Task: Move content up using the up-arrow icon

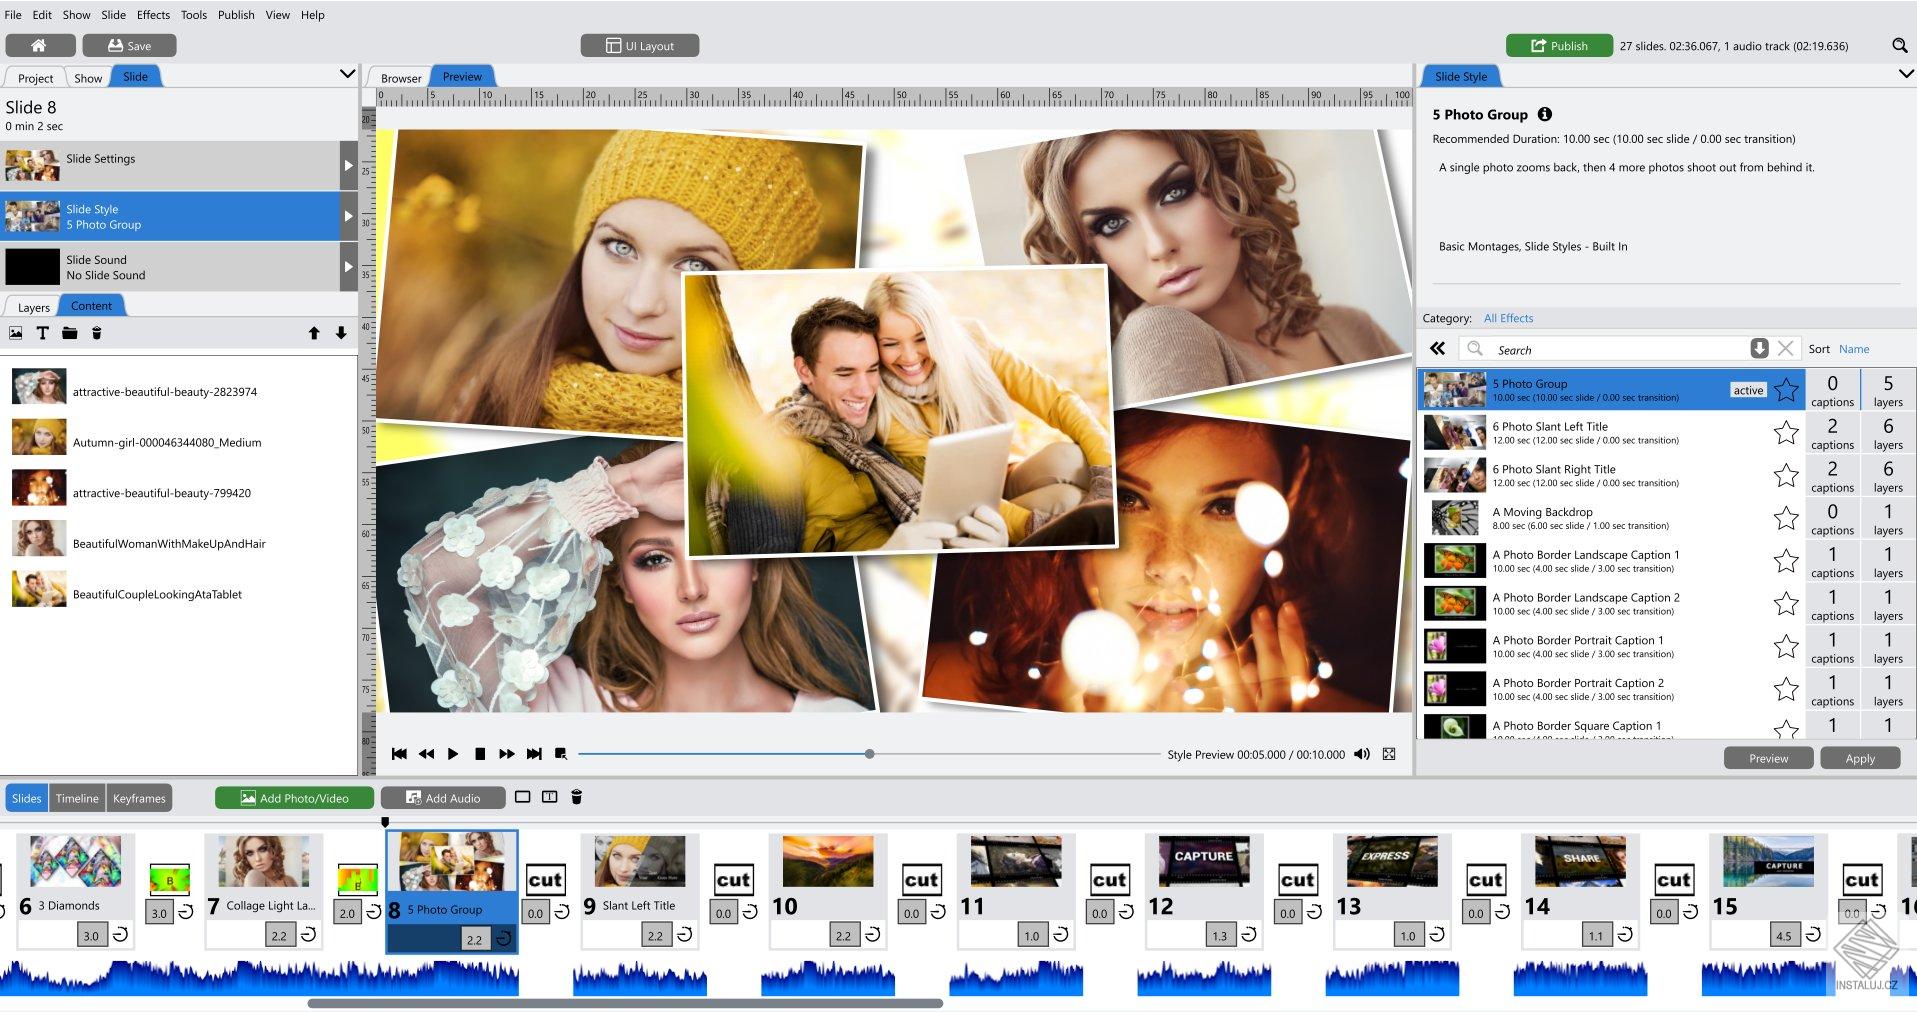Action: [x=314, y=333]
